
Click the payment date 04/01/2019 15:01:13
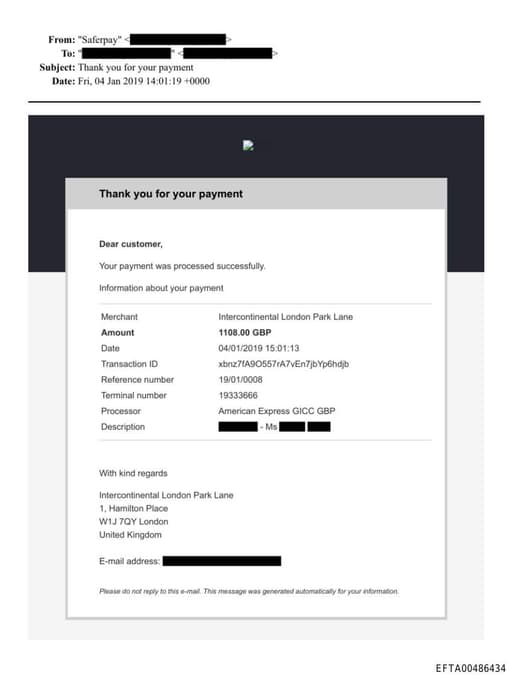point(259,348)
